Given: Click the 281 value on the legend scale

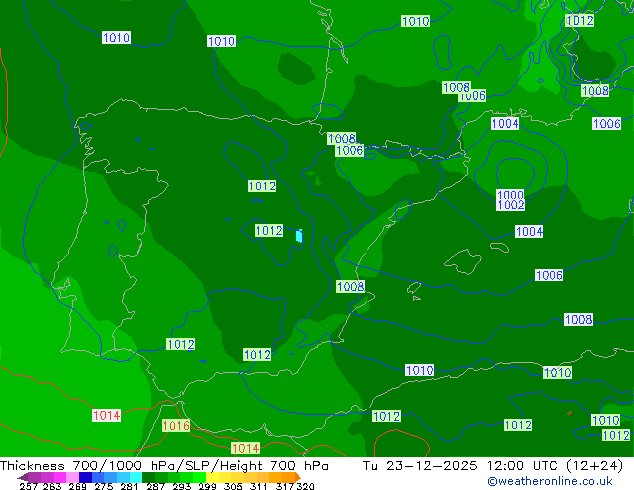Looking at the screenshot, I should [x=129, y=486].
